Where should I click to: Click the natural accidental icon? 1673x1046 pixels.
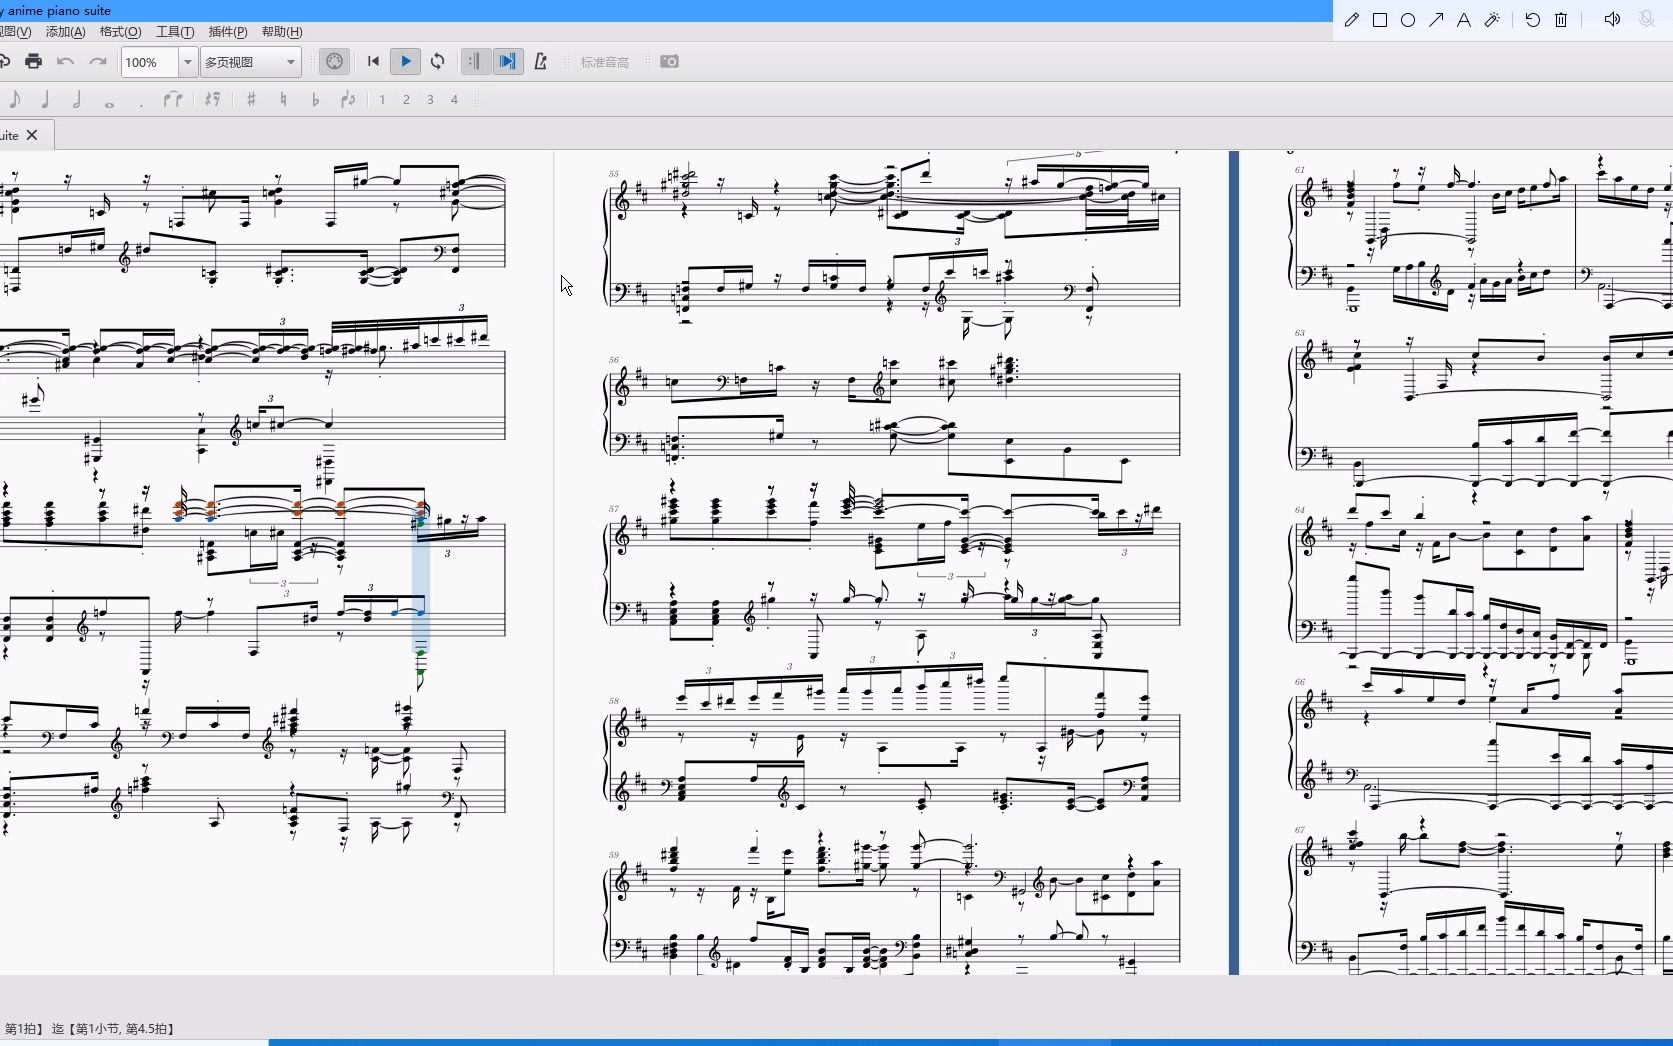[284, 99]
